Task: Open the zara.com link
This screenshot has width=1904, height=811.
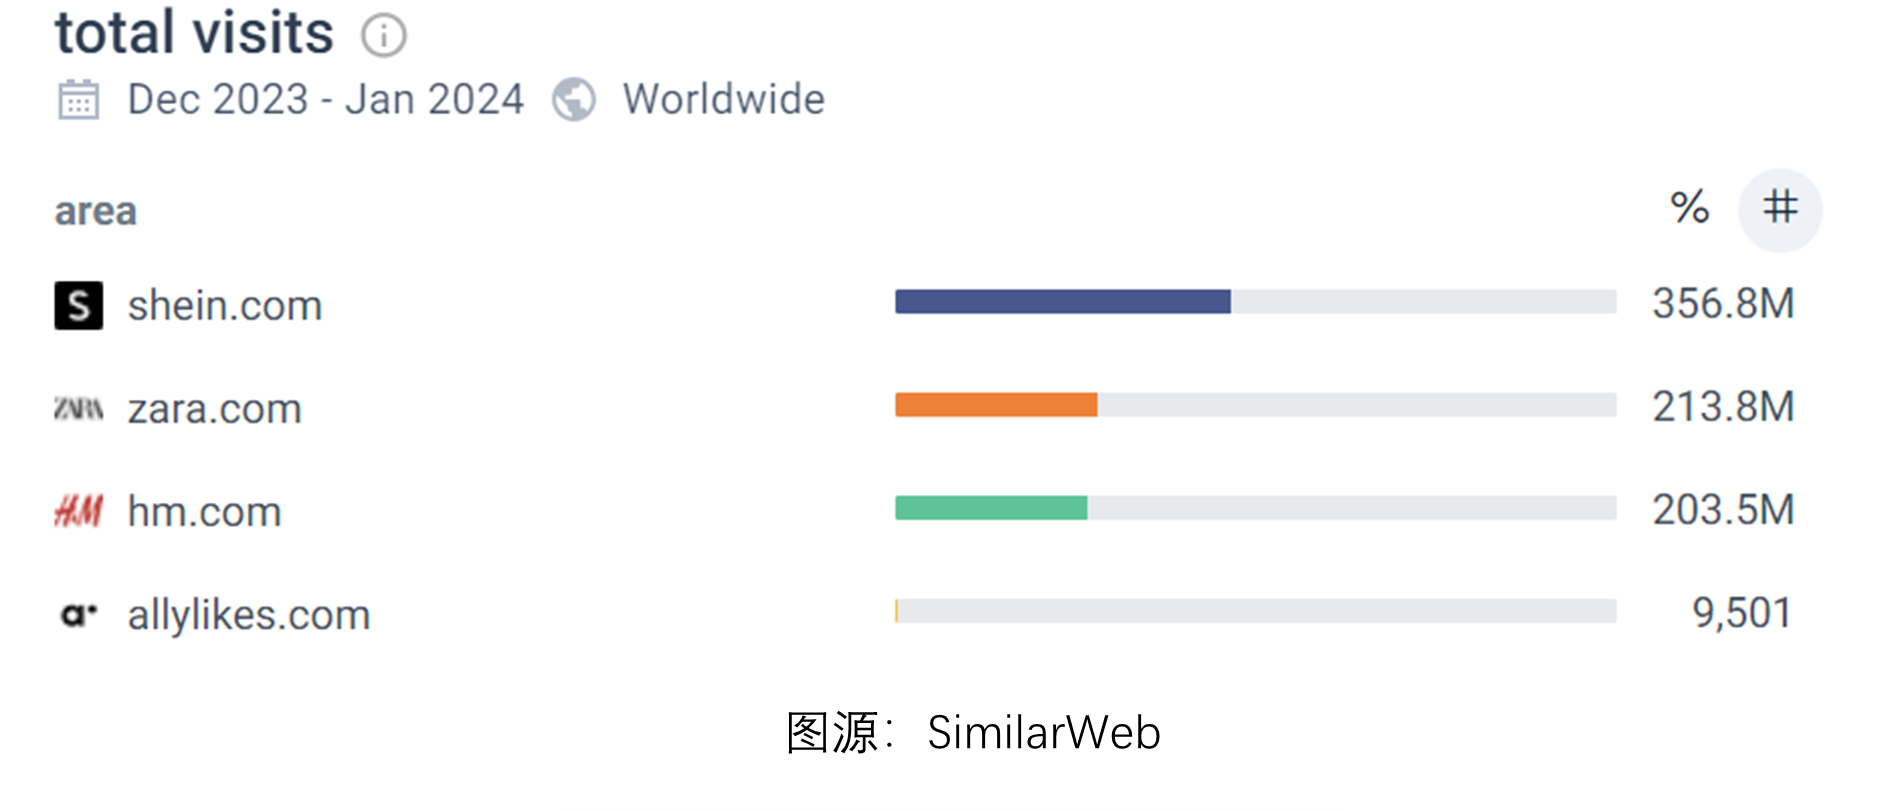Action: coord(214,409)
